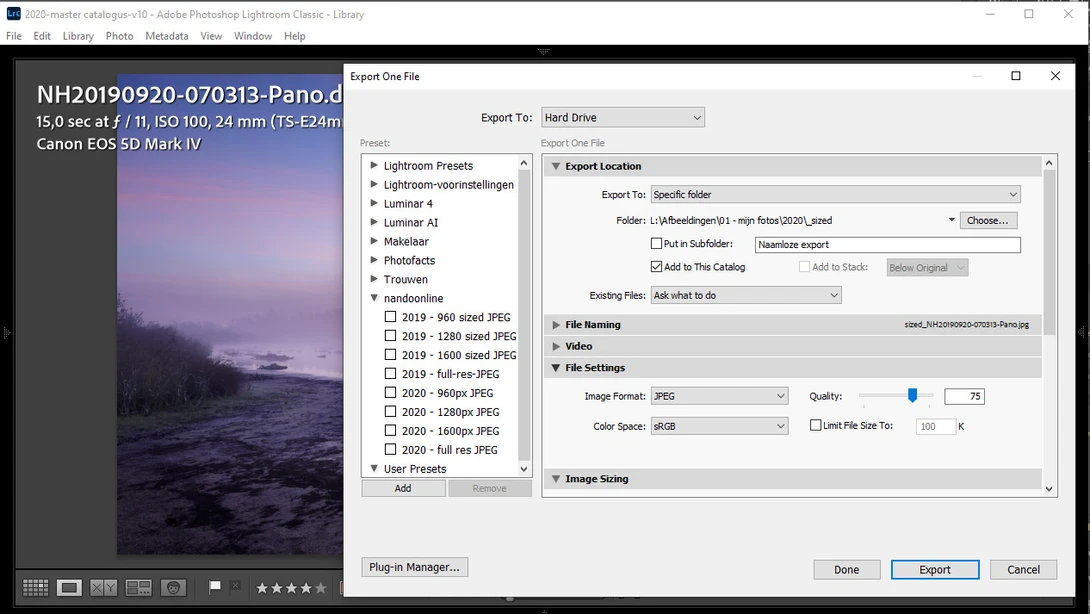
Task: Enable Limit File Size To checkbox
Action: pos(815,425)
